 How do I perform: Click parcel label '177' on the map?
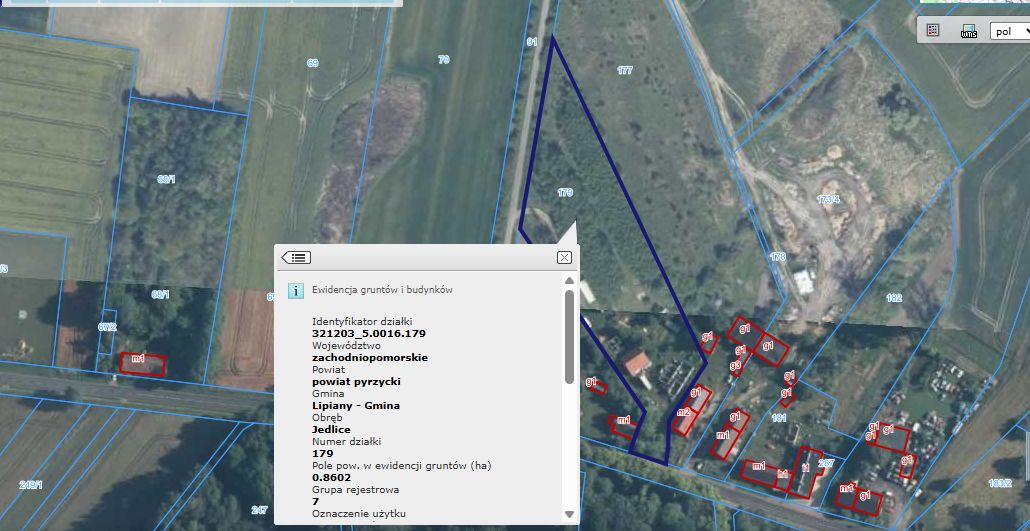(625, 70)
